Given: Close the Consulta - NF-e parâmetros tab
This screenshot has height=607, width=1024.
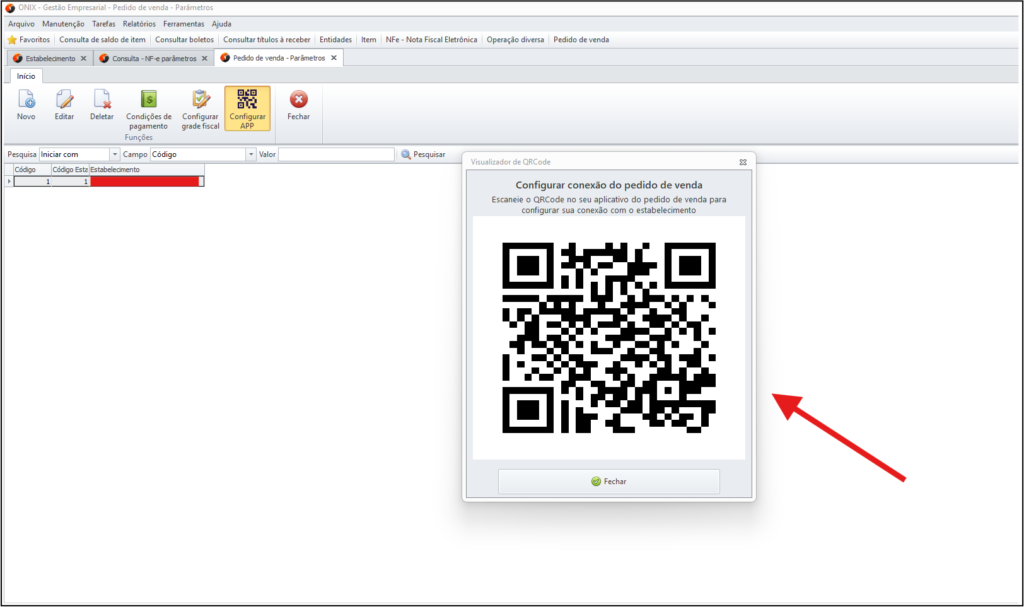Looking at the screenshot, I should point(204,58).
